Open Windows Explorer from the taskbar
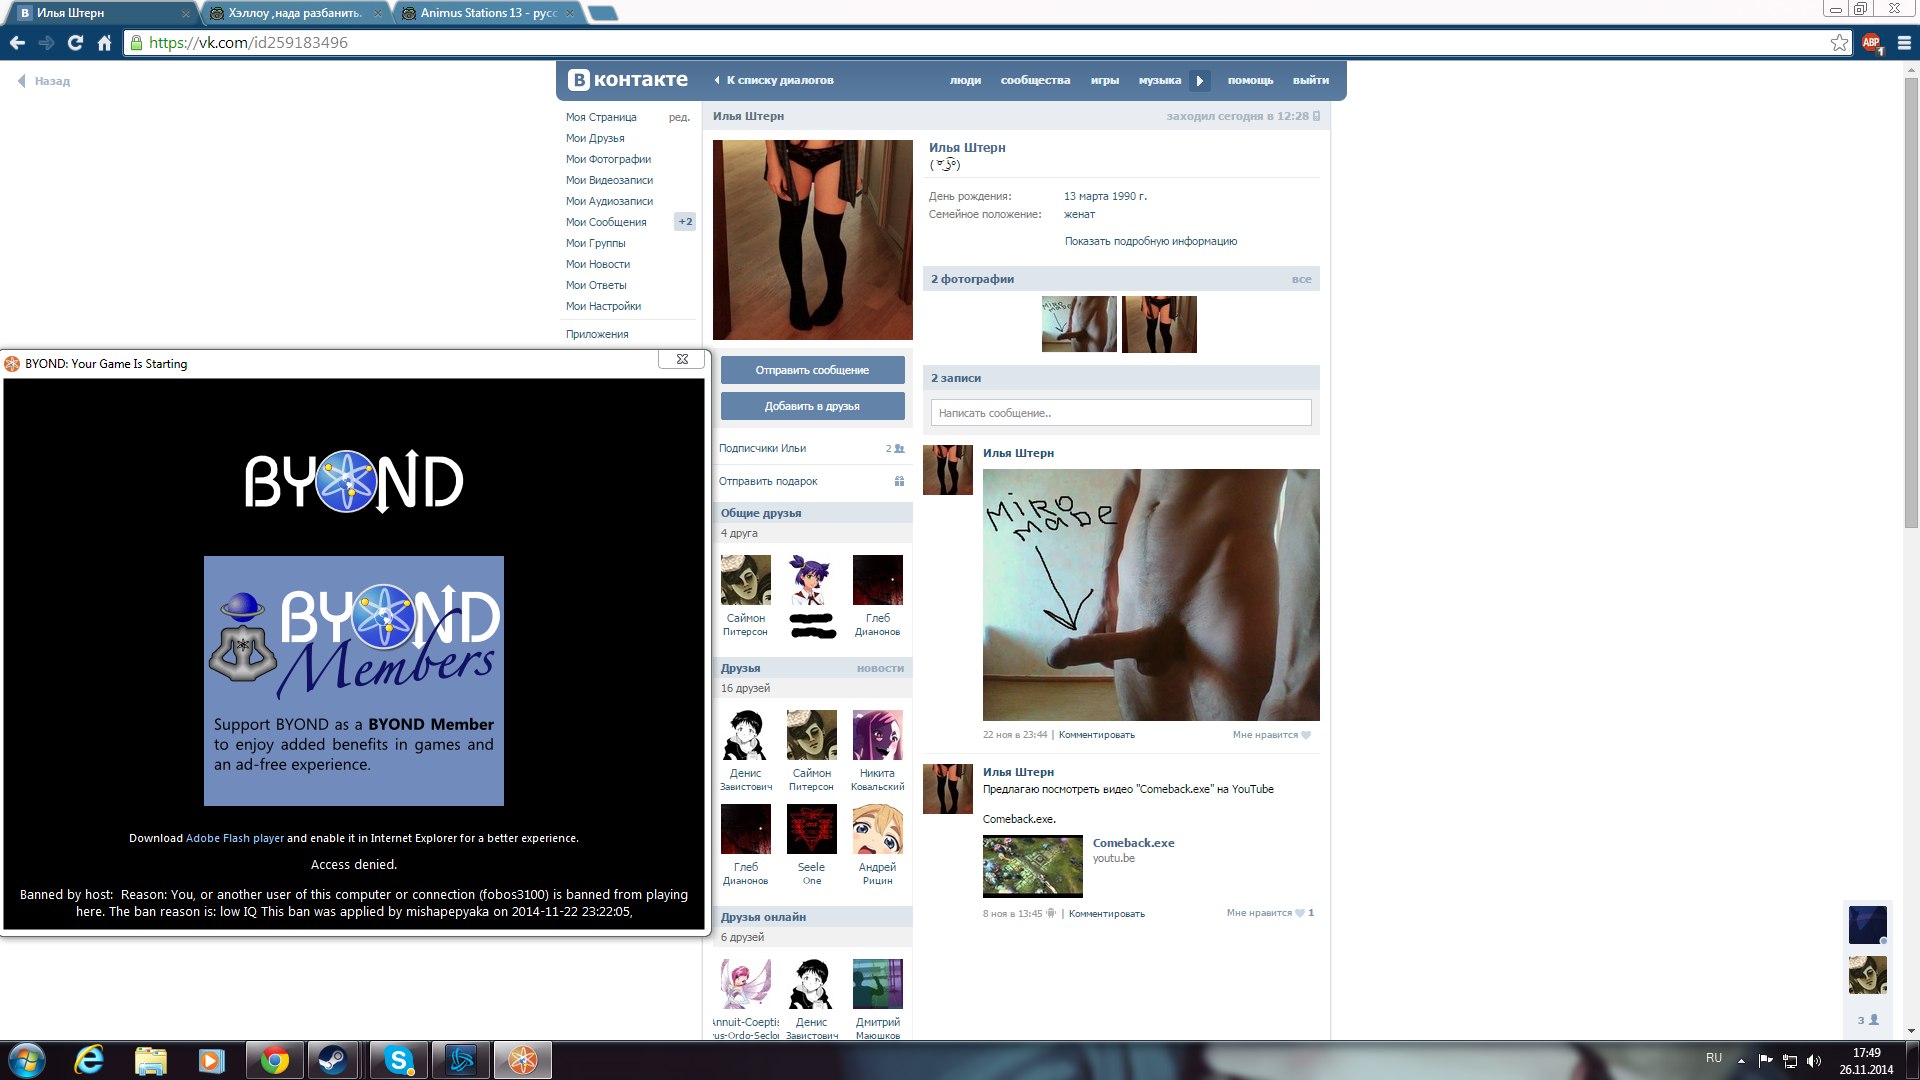 click(150, 1060)
